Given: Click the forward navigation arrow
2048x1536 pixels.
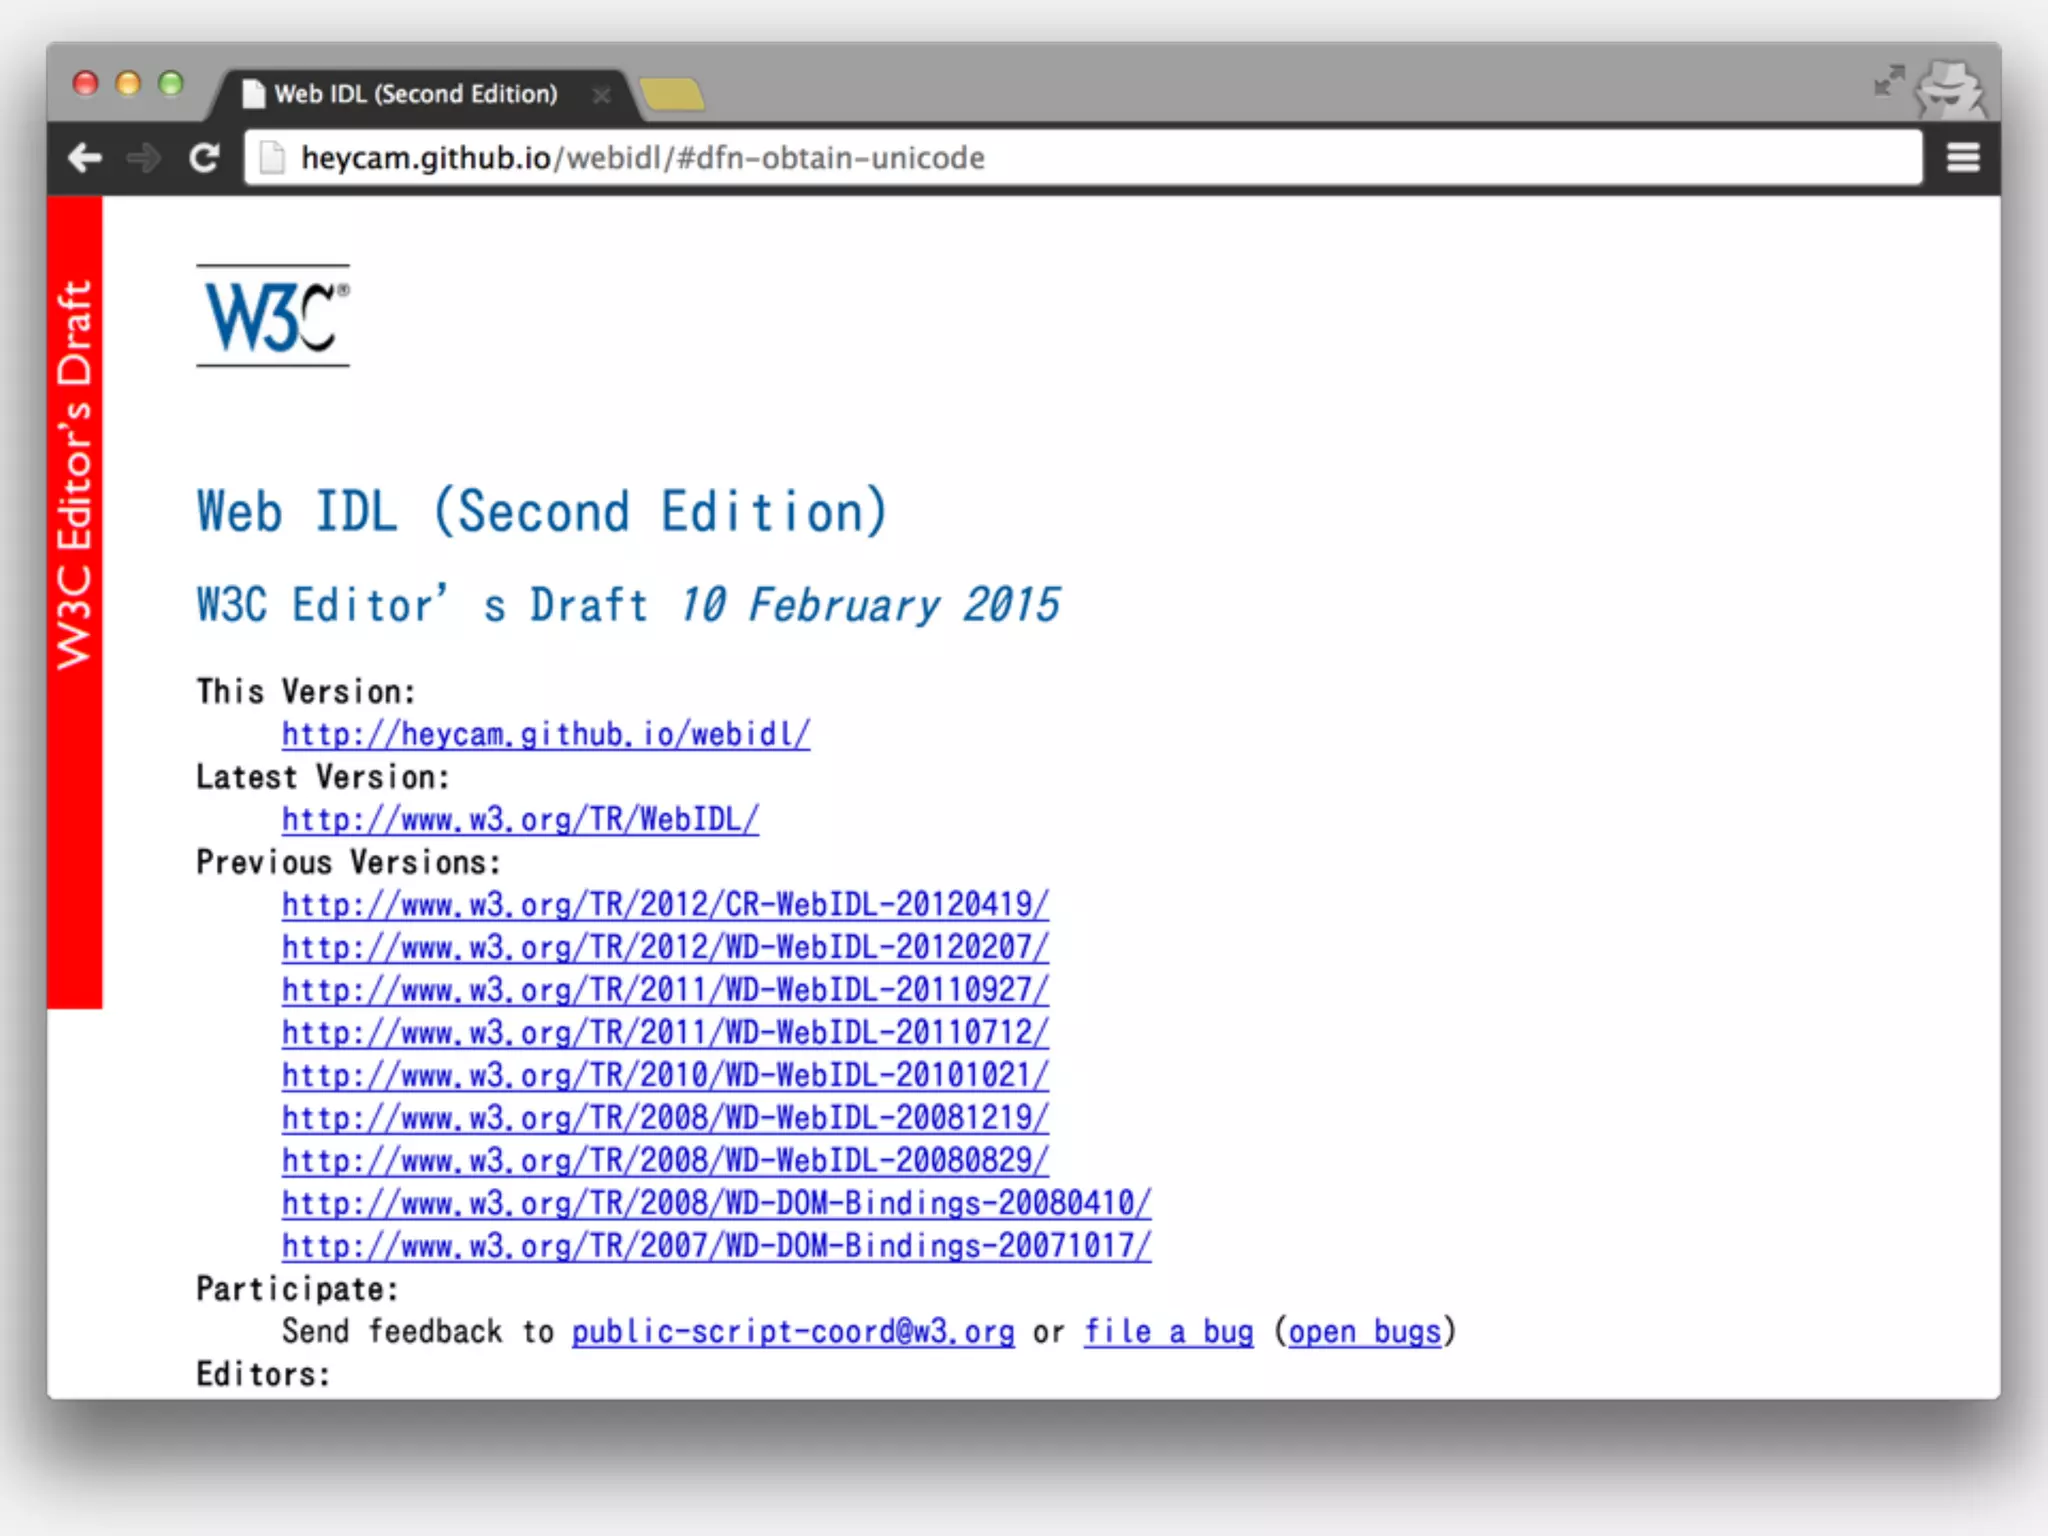Looking at the screenshot, I should pyautogui.click(x=145, y=158).
